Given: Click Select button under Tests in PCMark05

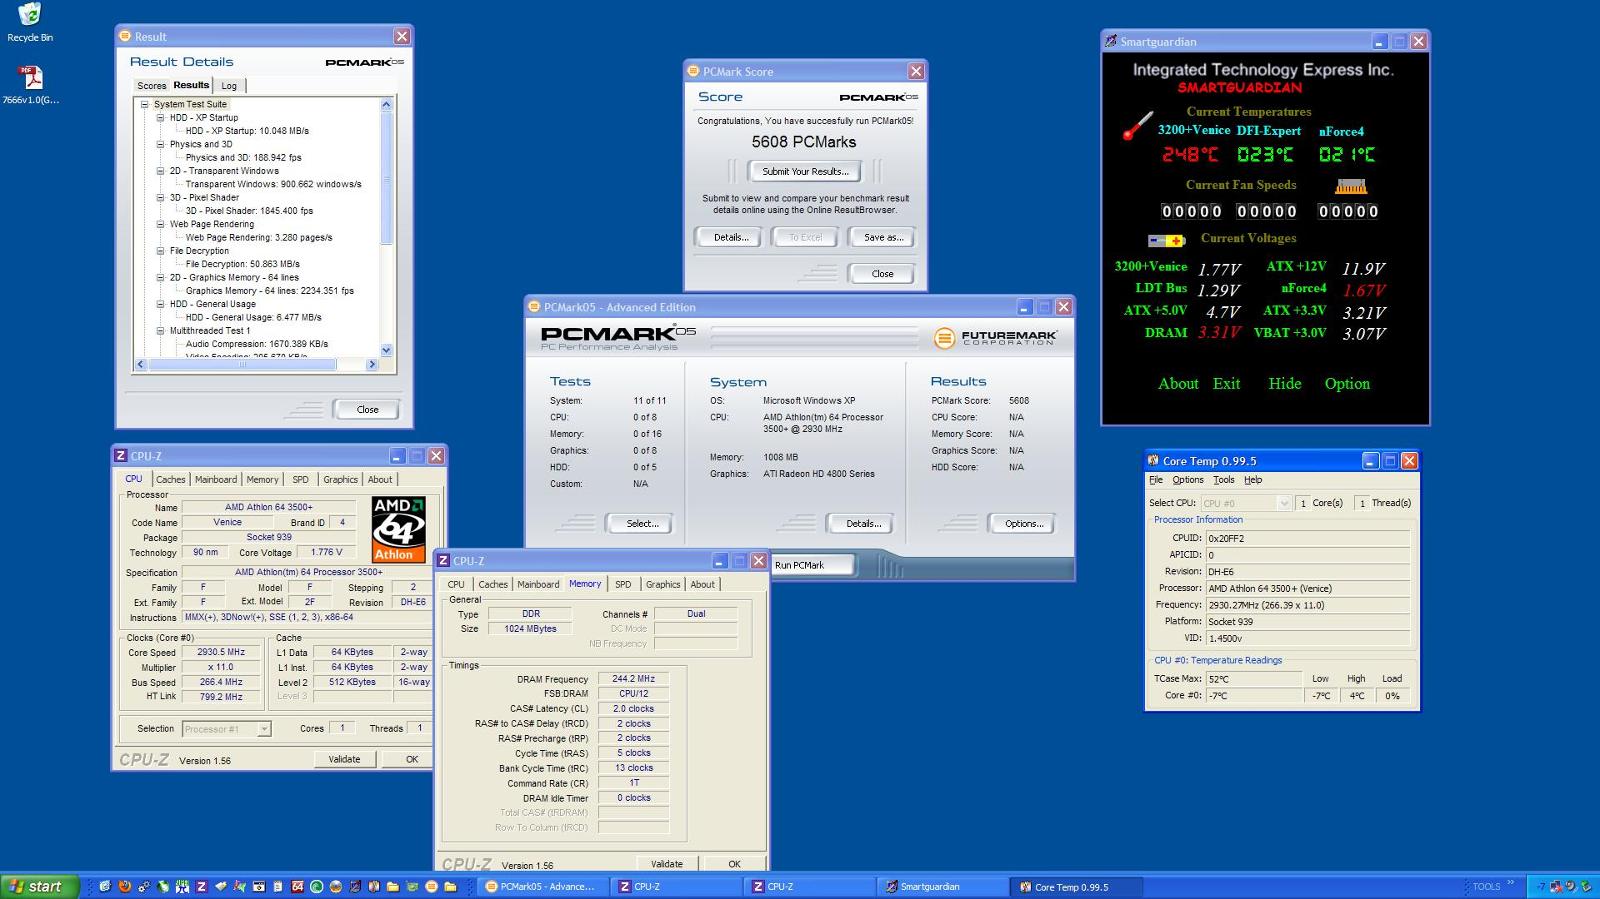Looking at the screenshot, I should click(x=641, y=523).
